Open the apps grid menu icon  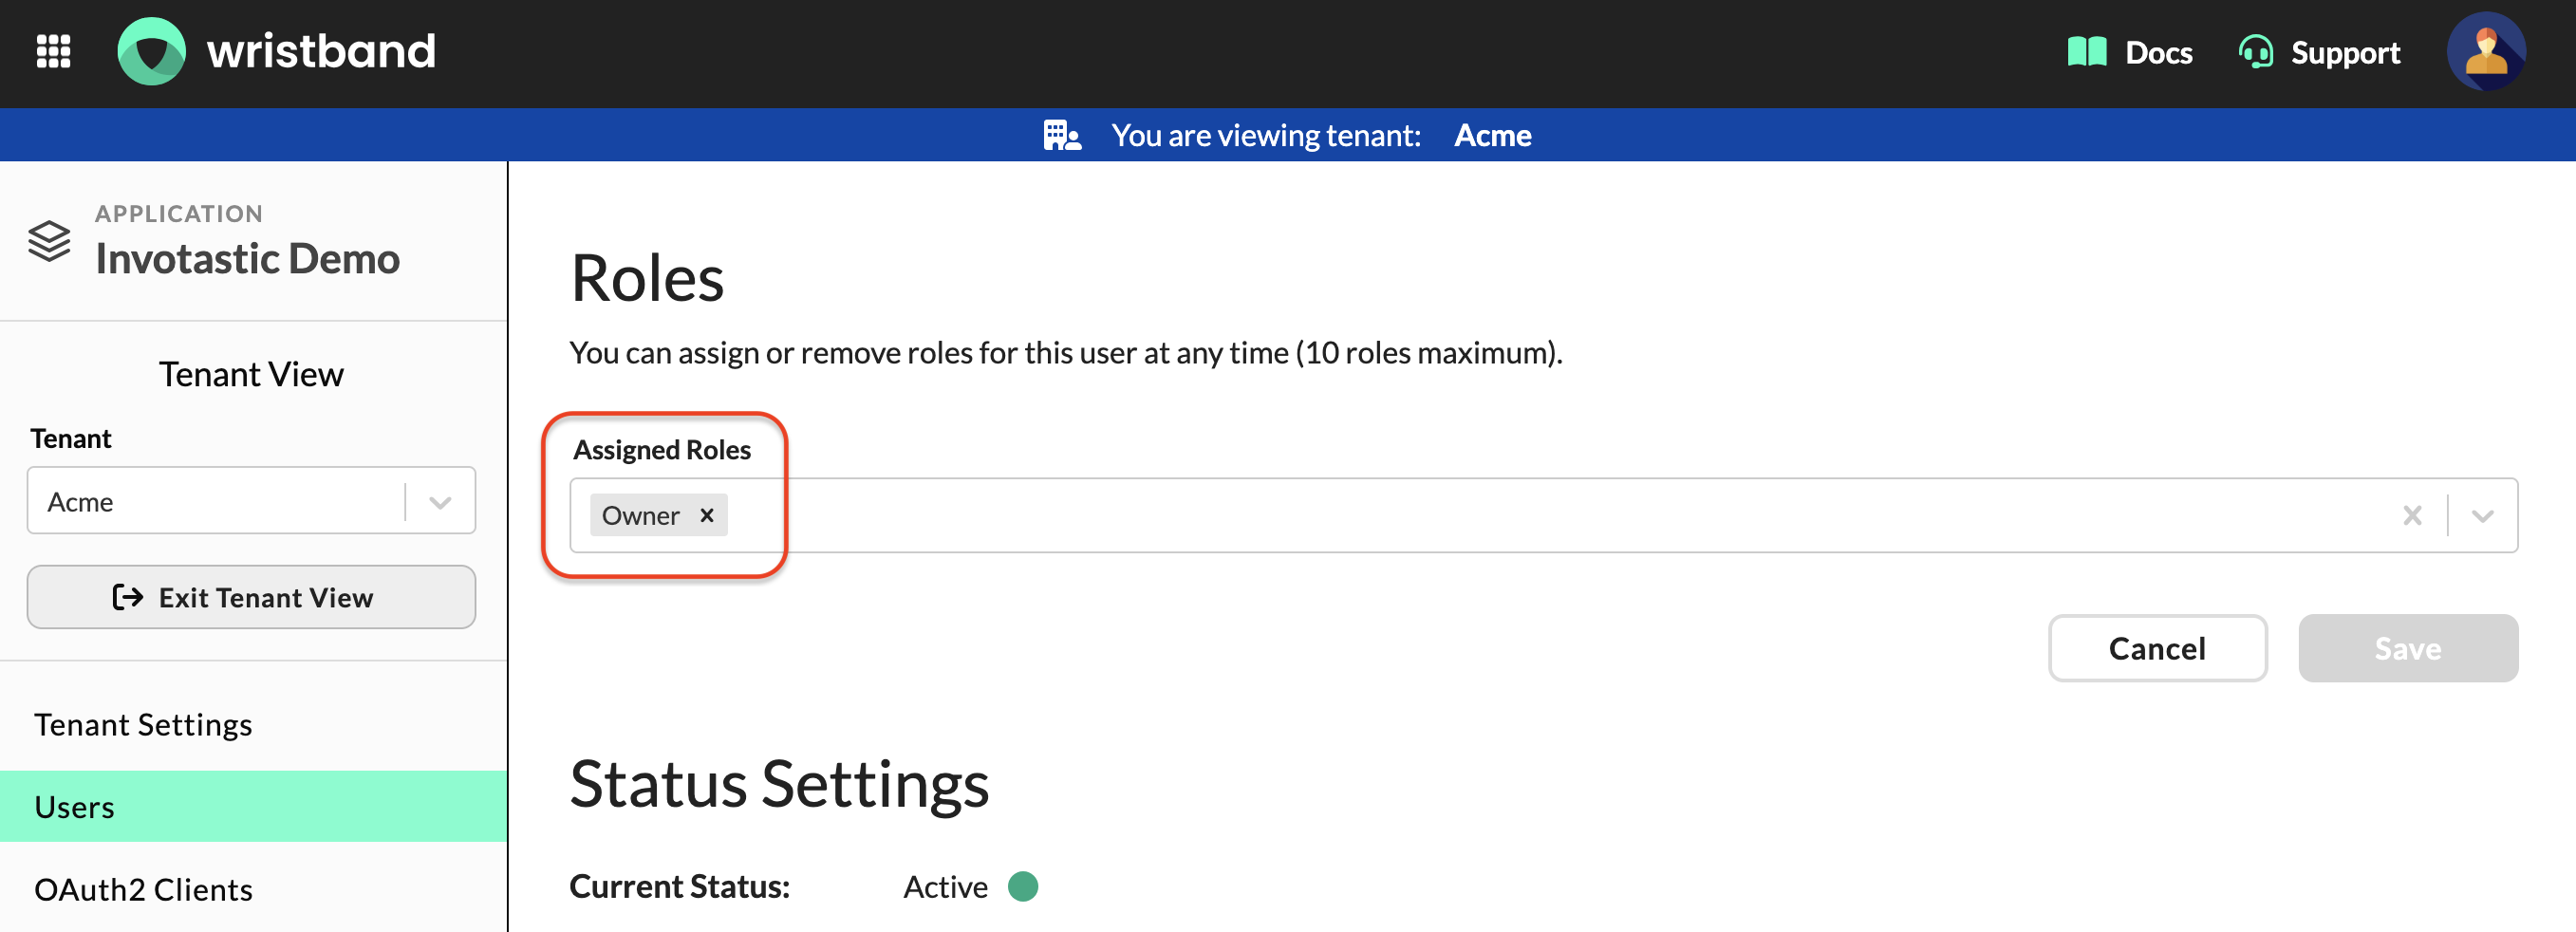53,51
